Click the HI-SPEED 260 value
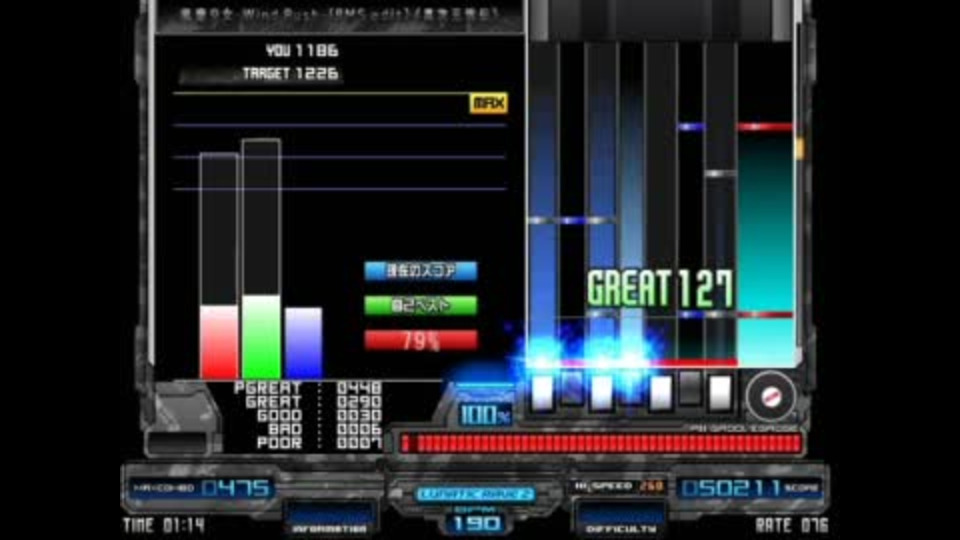This screenshot has width=960, height=540. tap(652, 486)
